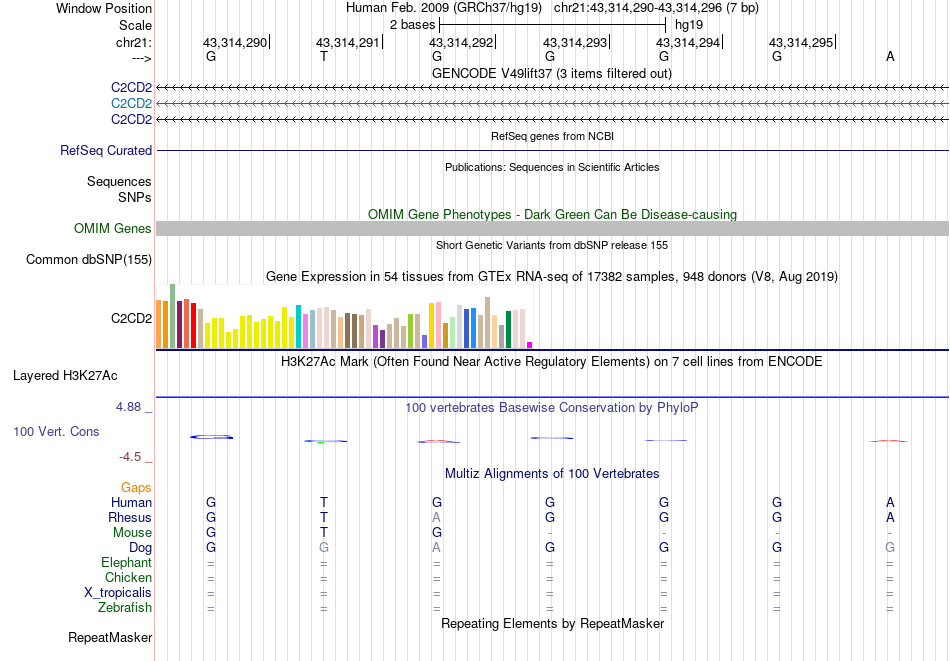Click the hg19 label beside the scale bar

[x=689, y=25]
